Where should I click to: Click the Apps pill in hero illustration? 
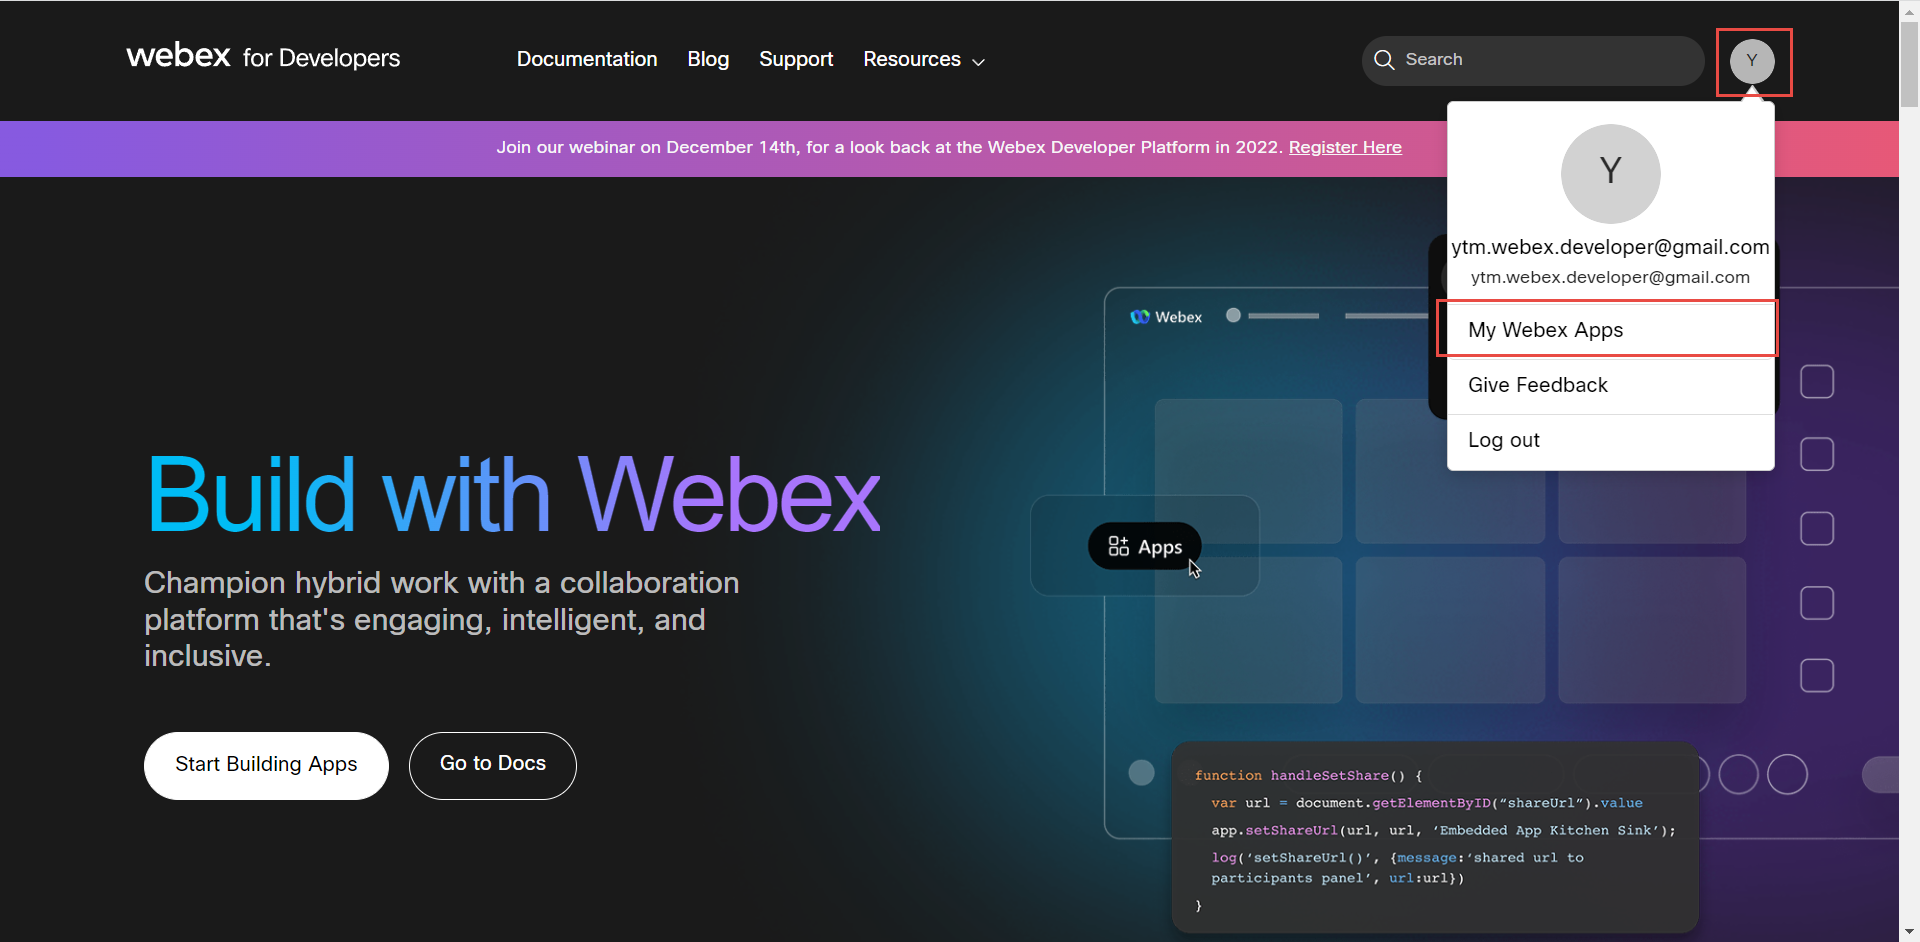point(1144,547)
